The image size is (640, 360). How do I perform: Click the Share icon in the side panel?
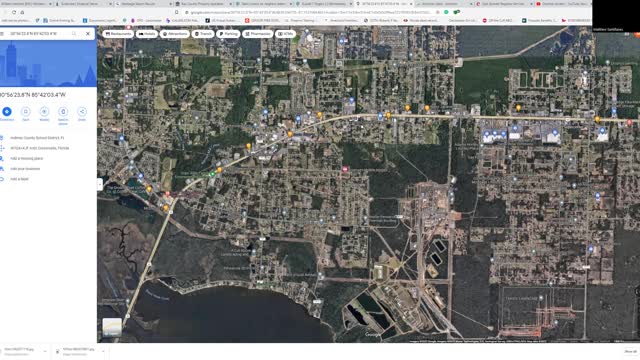[x=82, y=111]
